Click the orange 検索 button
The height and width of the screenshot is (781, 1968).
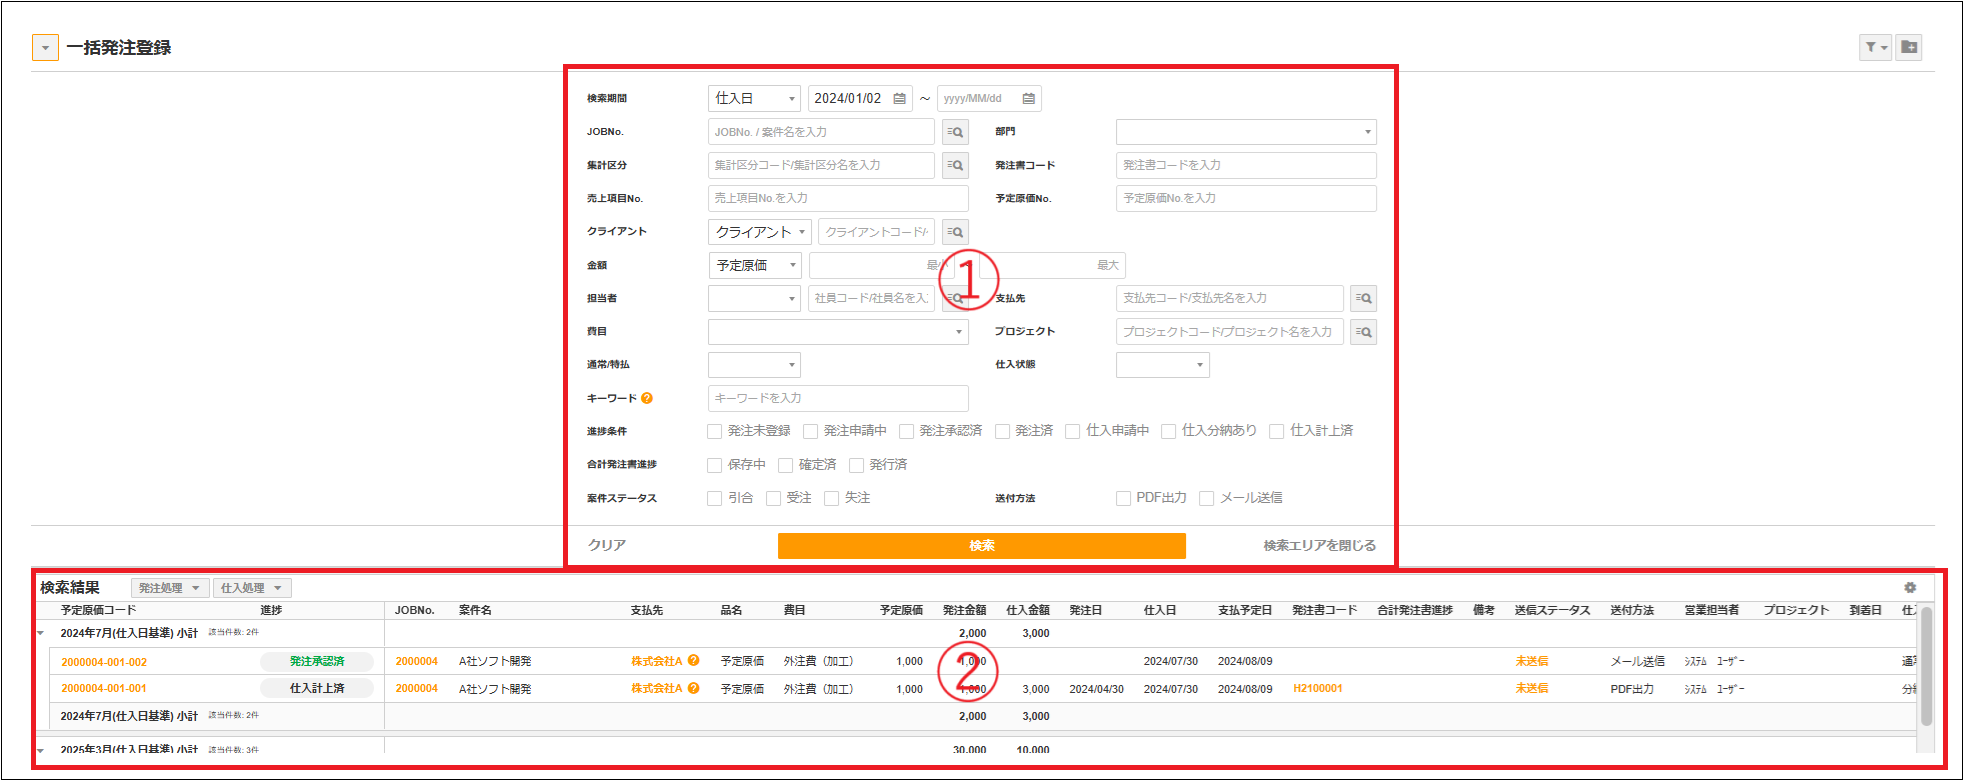981,546
